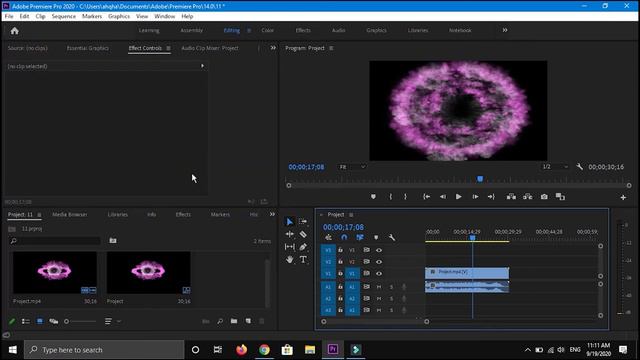Switch to Media Browser tab

click(69, 214)
